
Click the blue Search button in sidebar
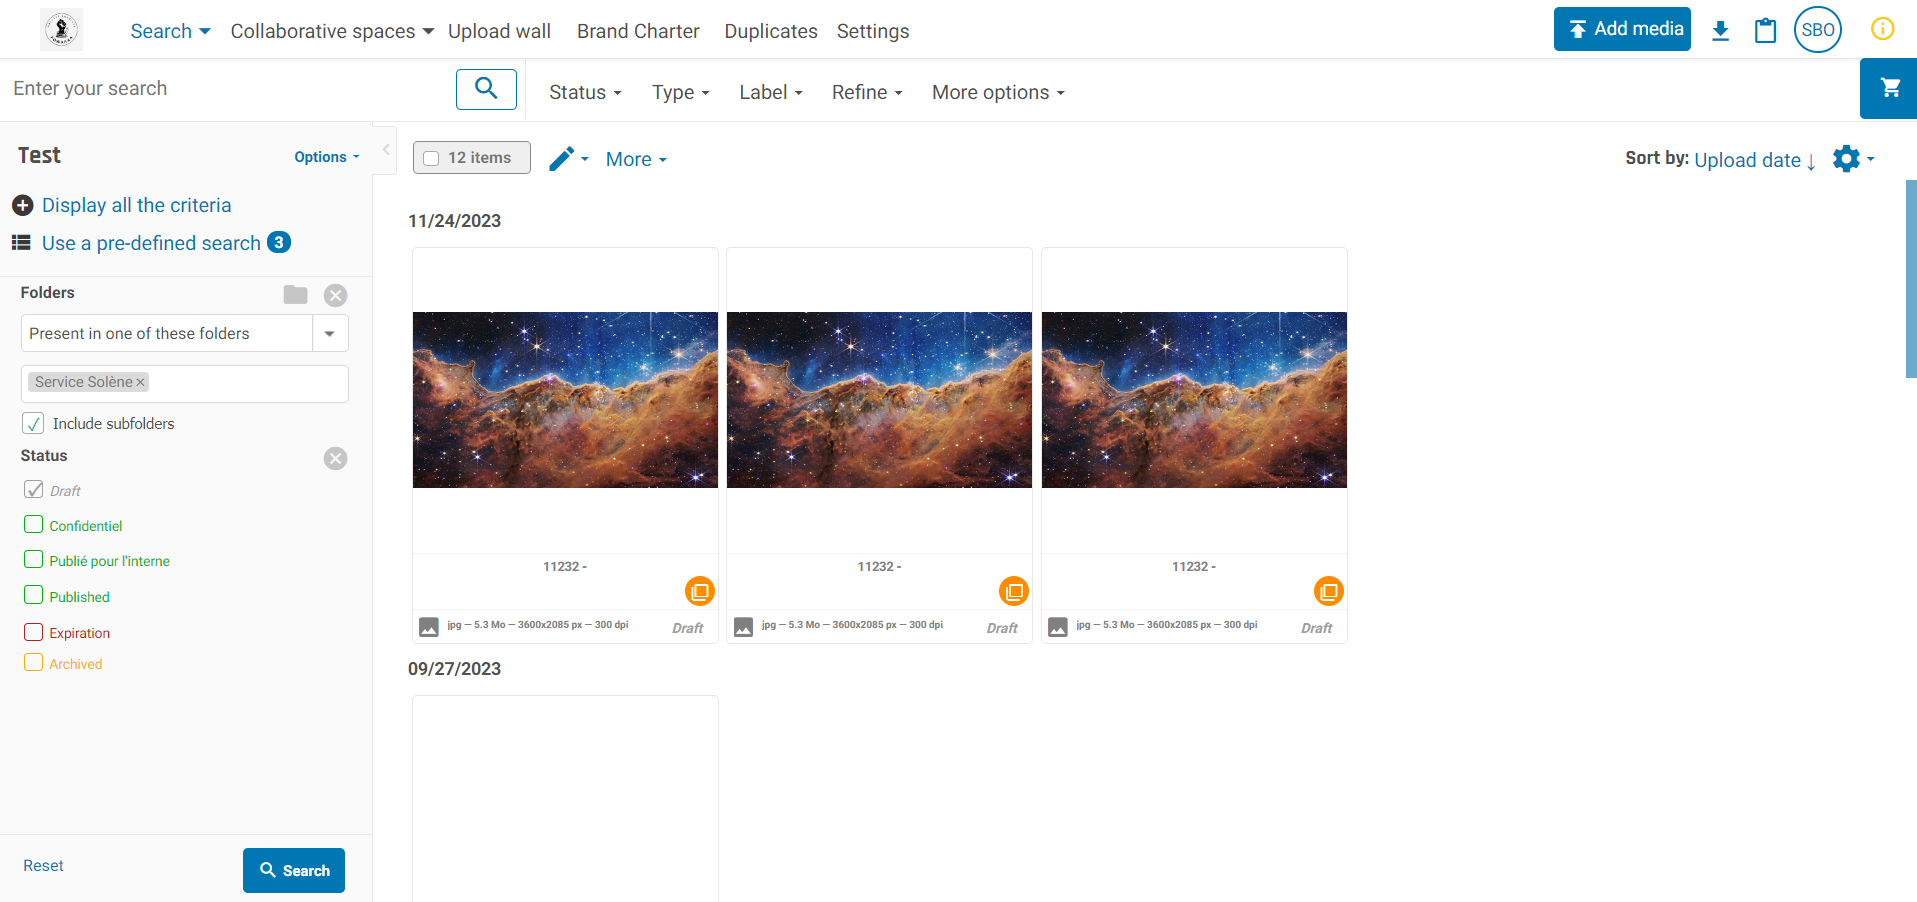coord(294,871)
